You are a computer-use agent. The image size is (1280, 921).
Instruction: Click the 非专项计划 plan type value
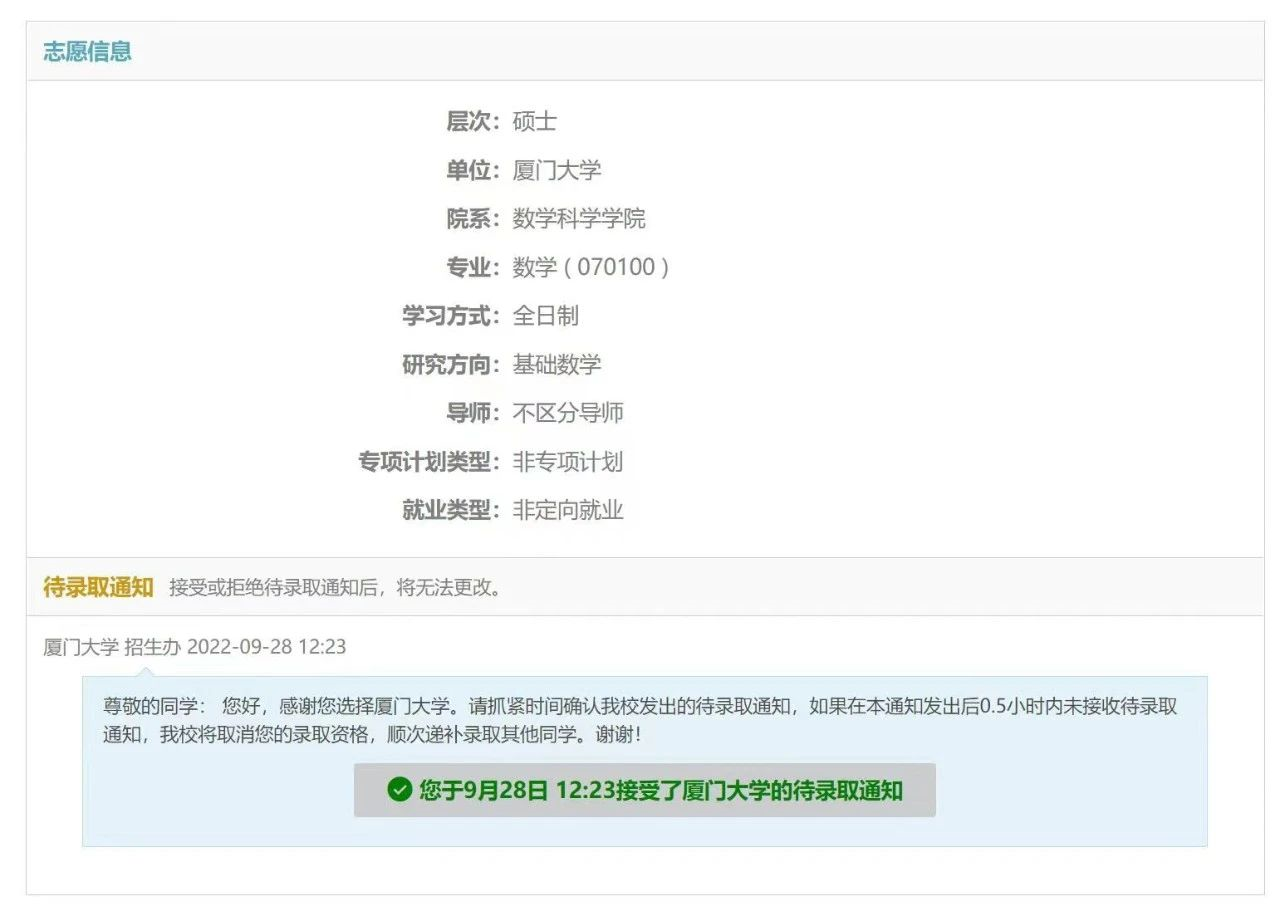(568, 462)
